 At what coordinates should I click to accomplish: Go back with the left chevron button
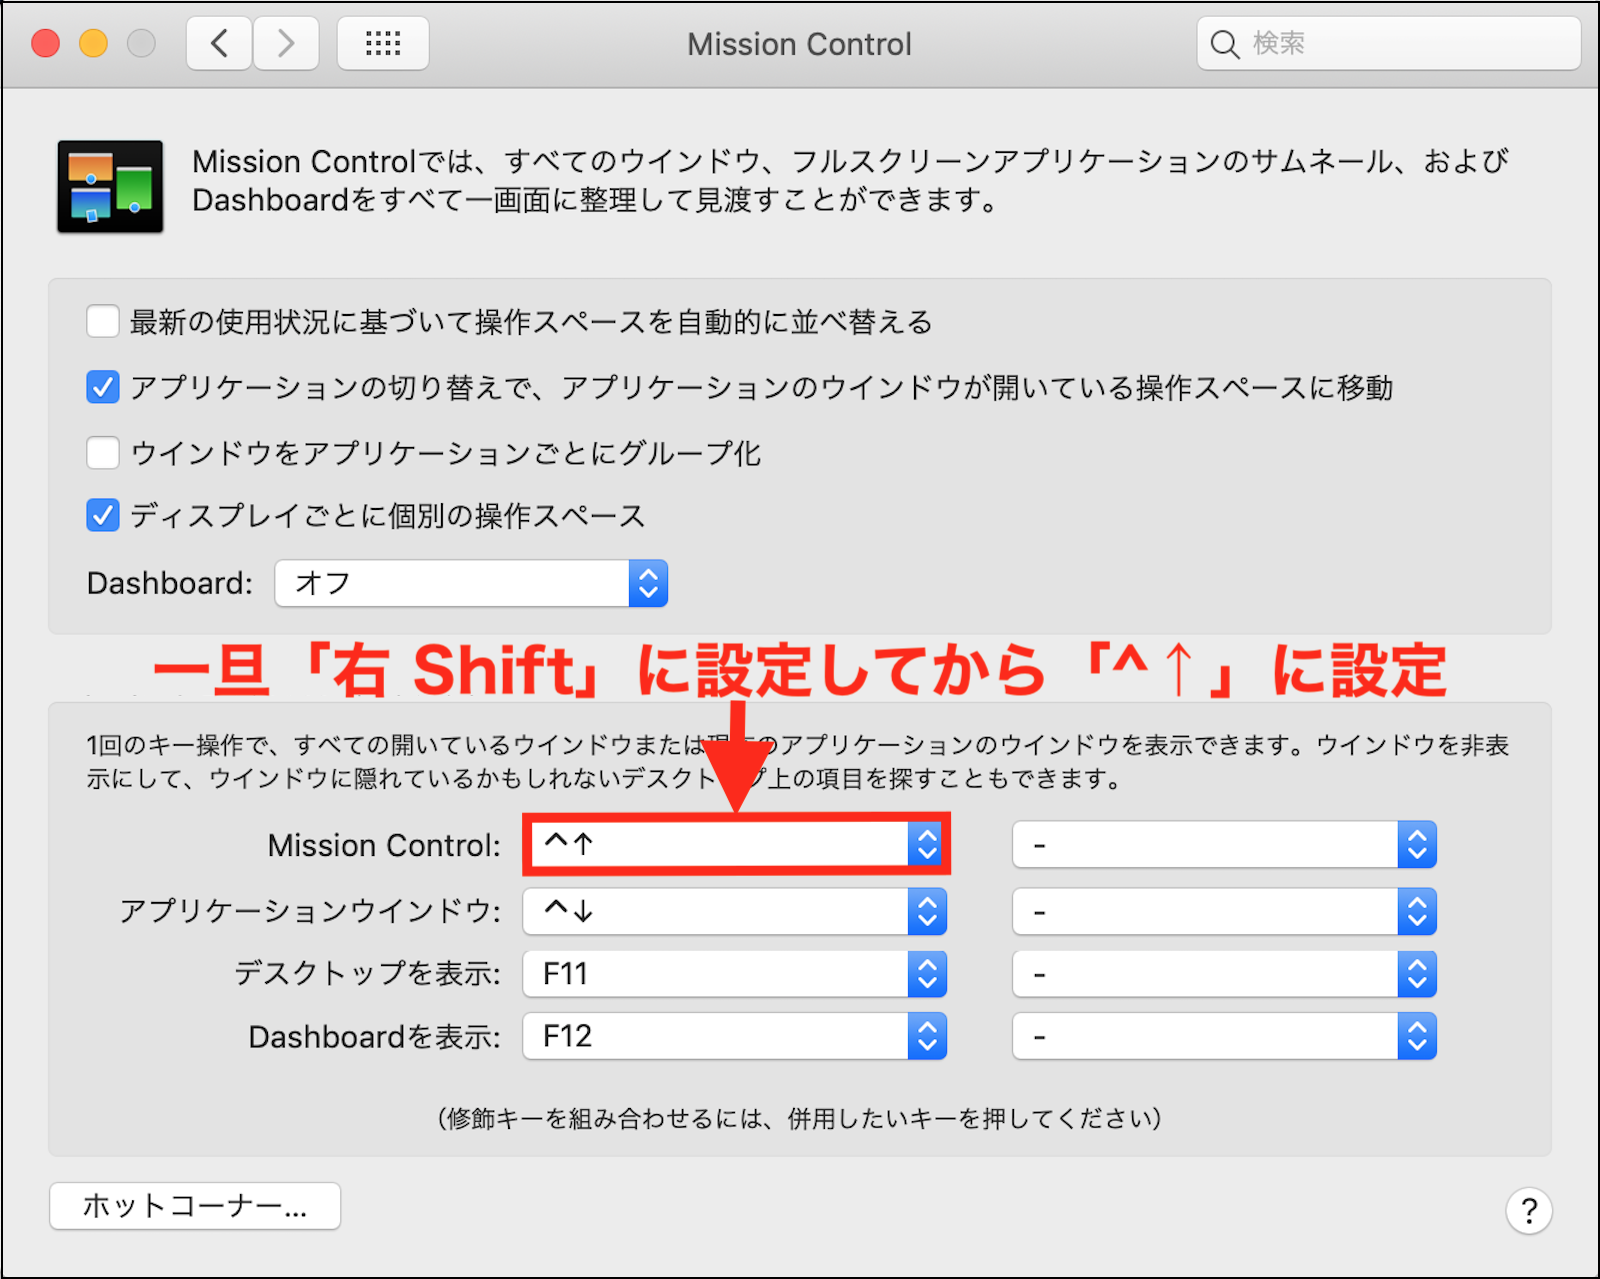tap(219, 44)
